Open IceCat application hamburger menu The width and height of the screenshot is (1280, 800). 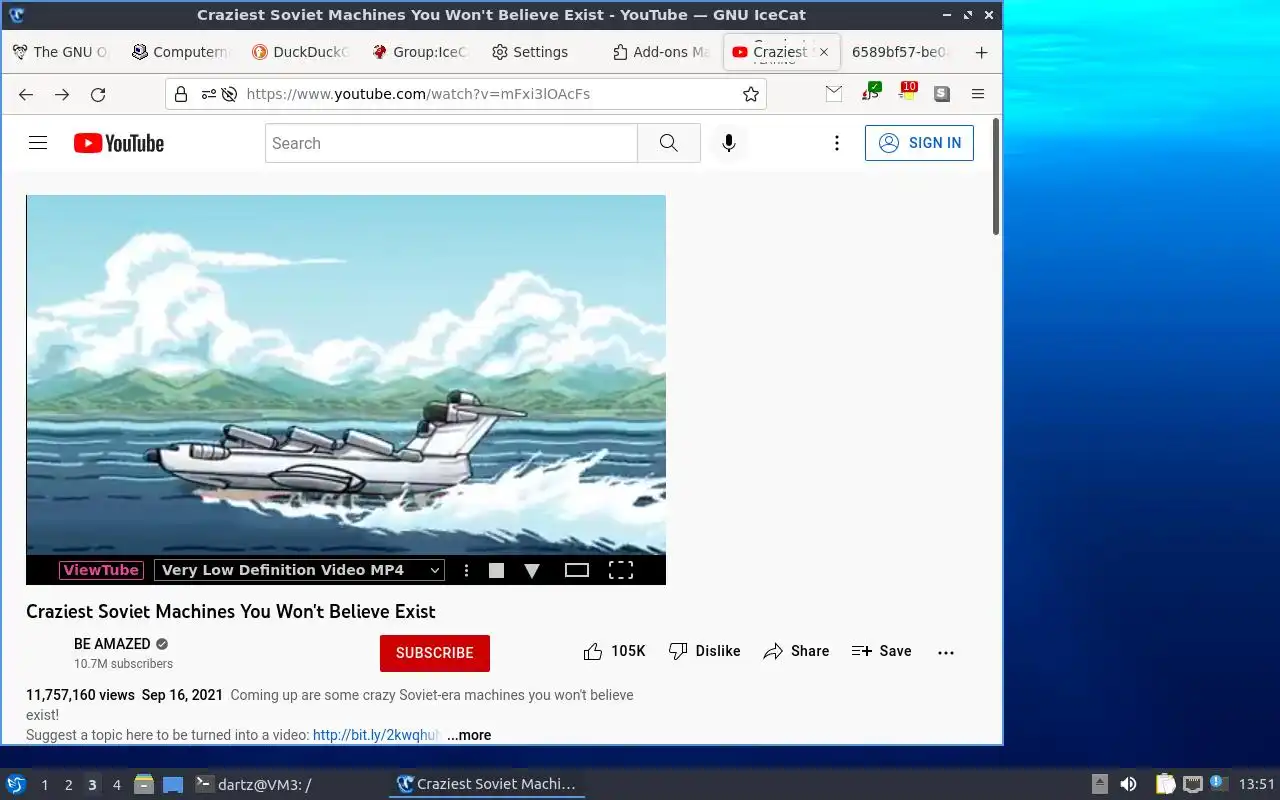(978, 94)
